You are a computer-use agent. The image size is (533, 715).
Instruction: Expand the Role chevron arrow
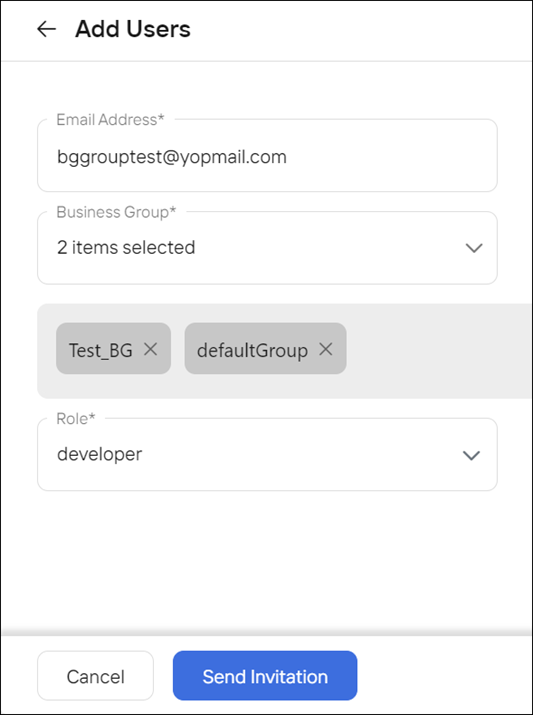pos(471,455)
